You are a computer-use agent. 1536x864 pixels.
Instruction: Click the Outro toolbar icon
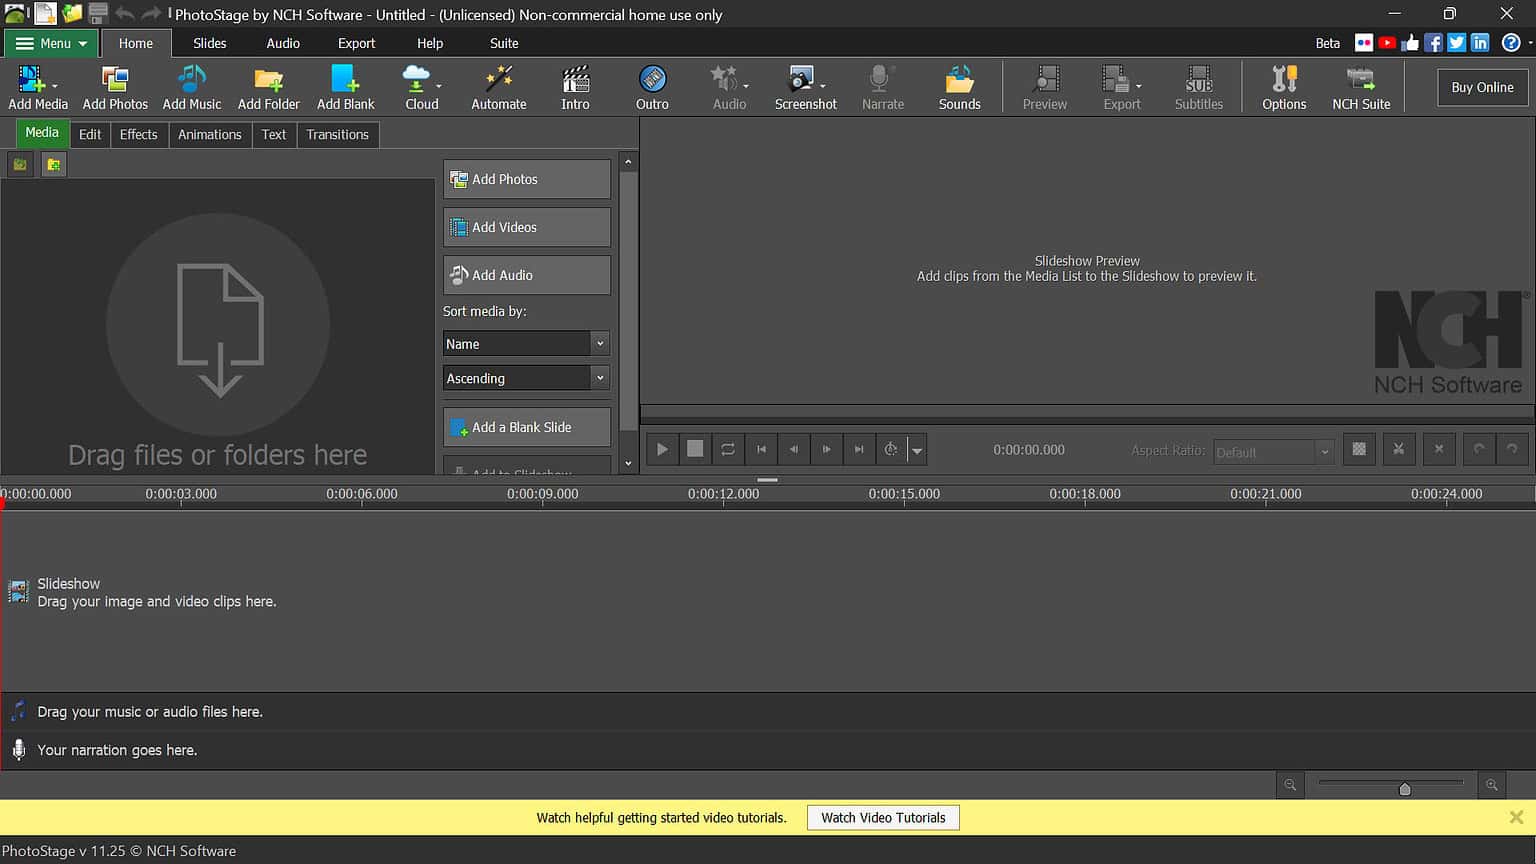click(x=652, y=87)
